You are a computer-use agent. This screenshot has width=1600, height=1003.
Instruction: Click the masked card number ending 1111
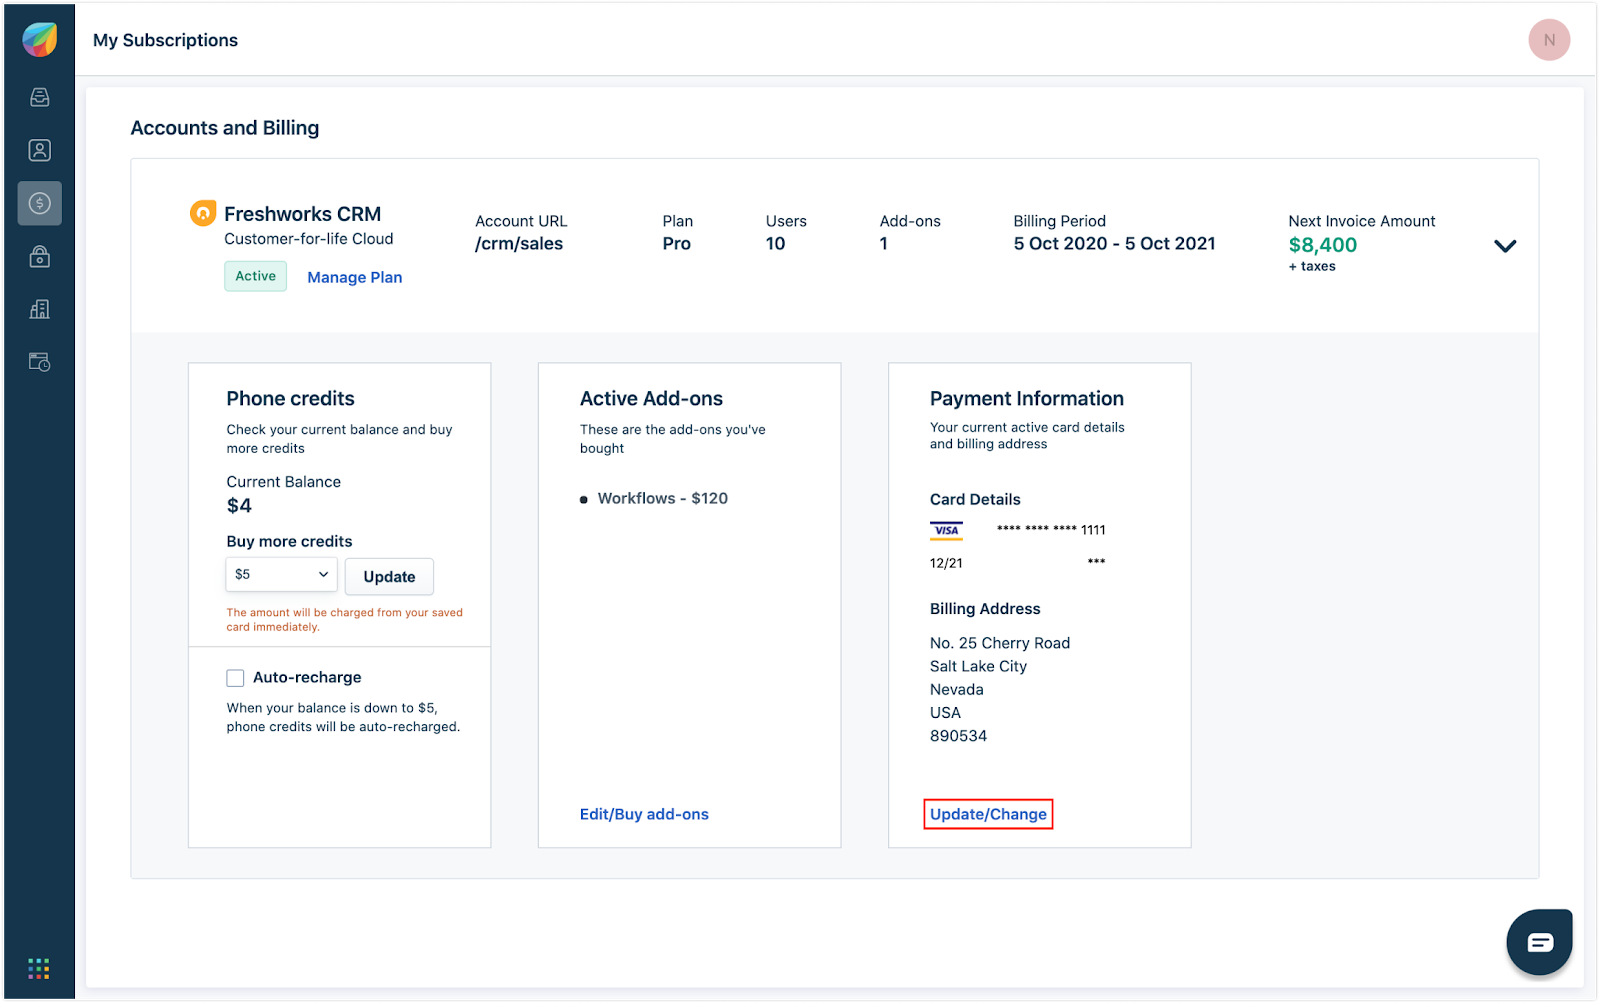pyautogui.click(x=1051, y=530)
